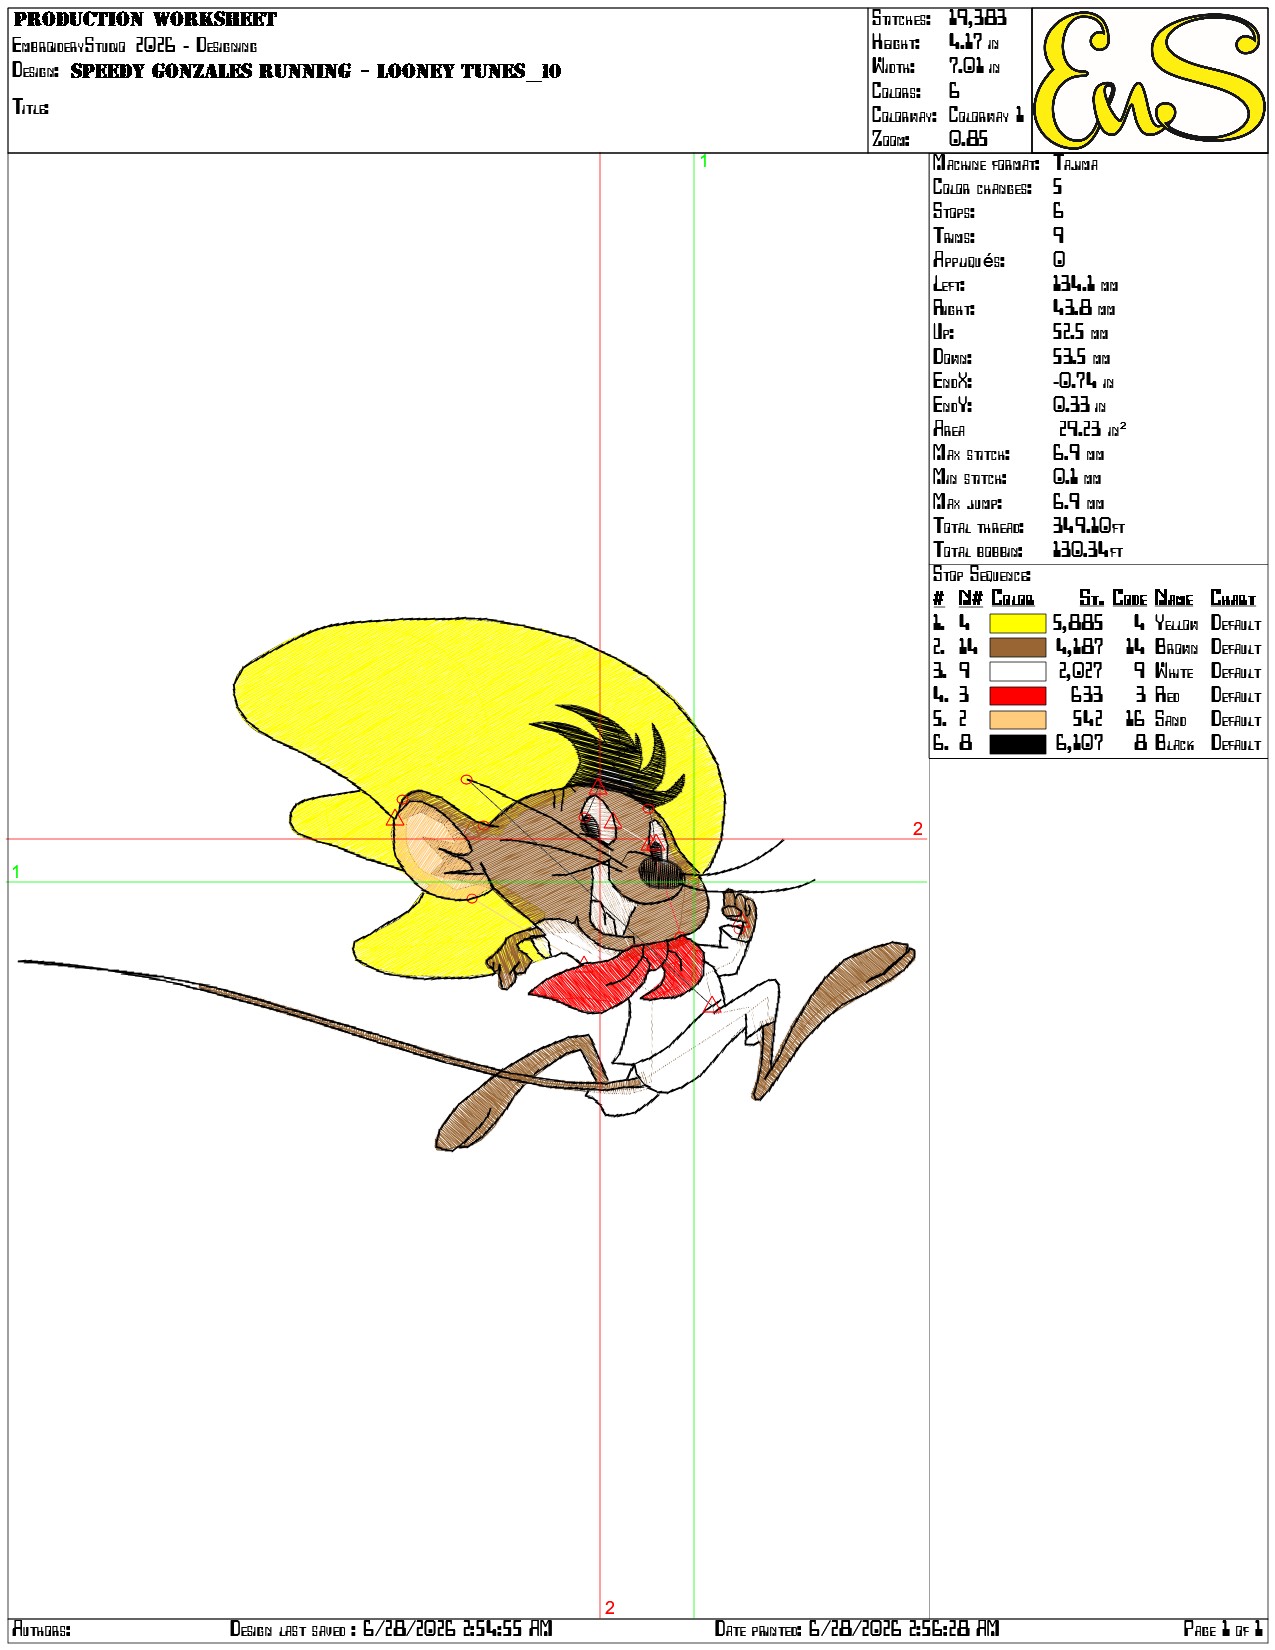Click the Machine format value Tajima

point(1076,164)
